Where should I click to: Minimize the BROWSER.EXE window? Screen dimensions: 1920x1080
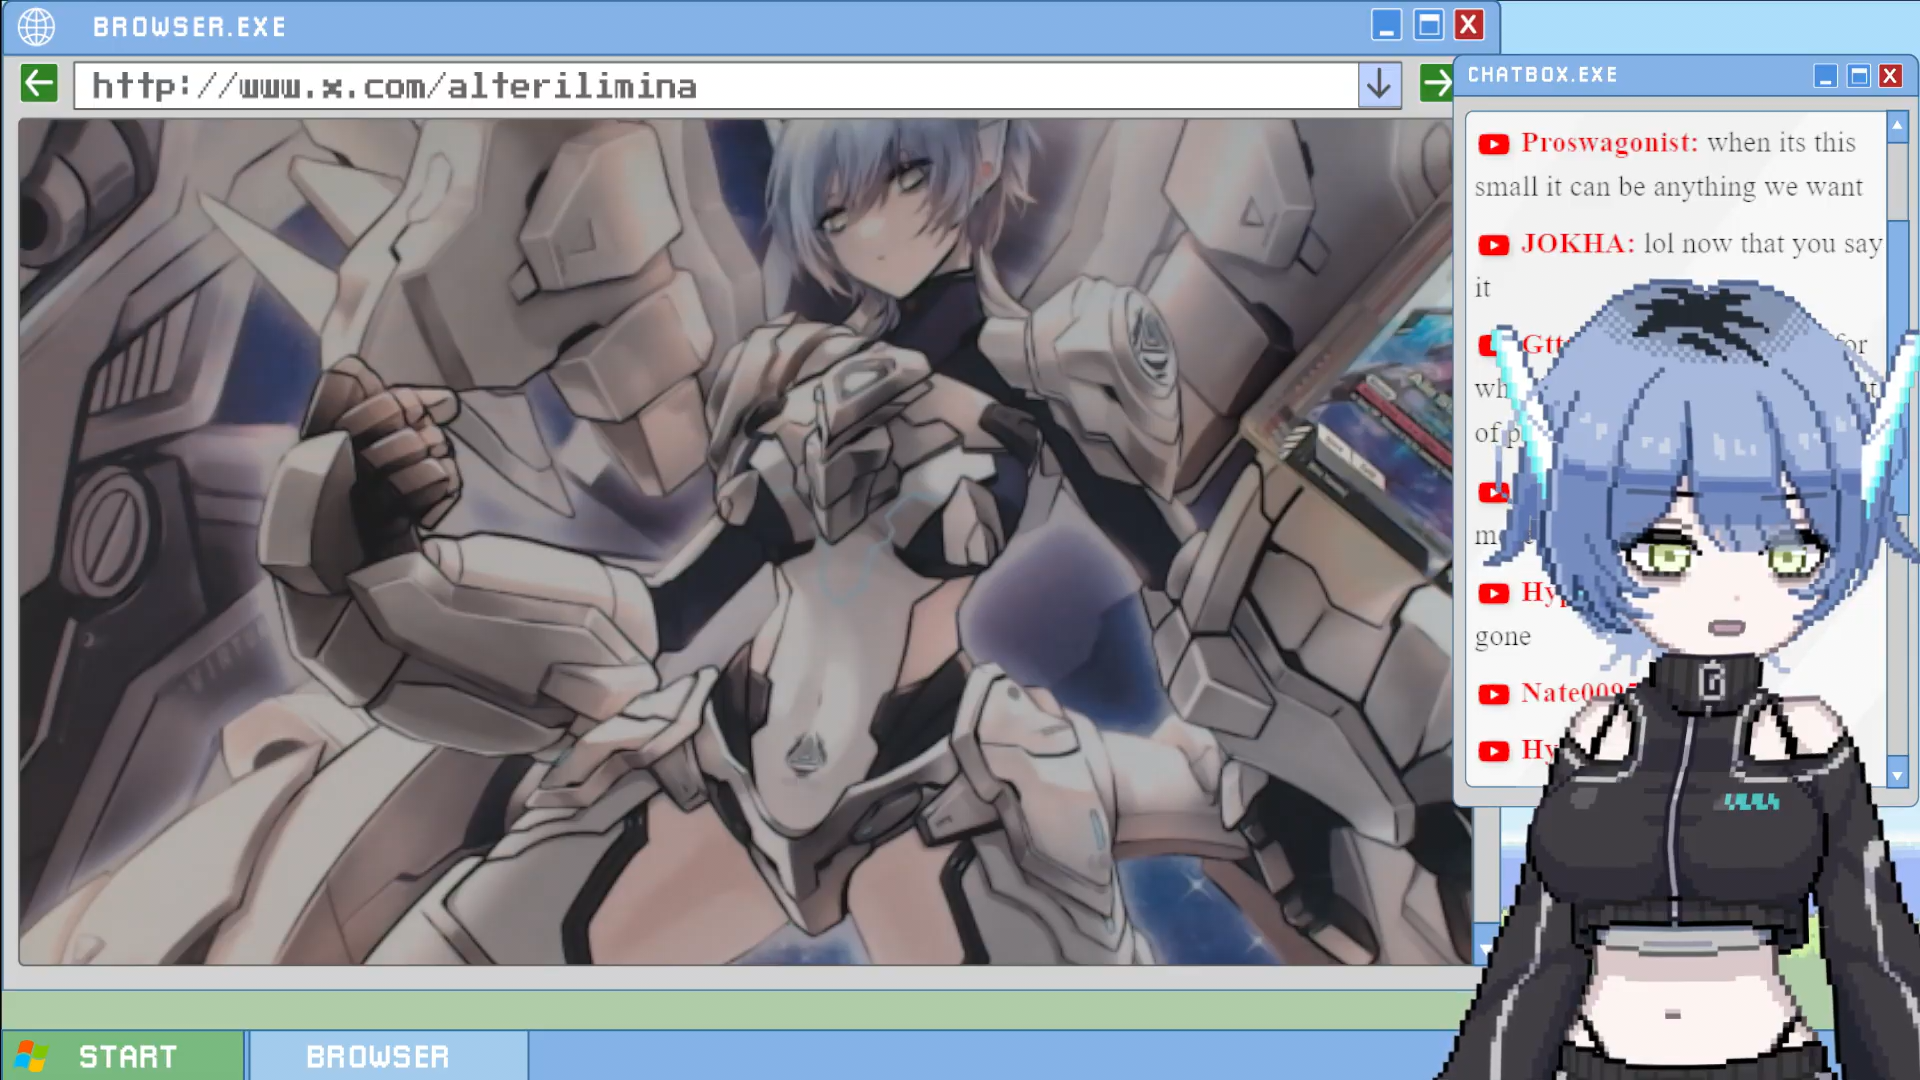pos(1386,25)
